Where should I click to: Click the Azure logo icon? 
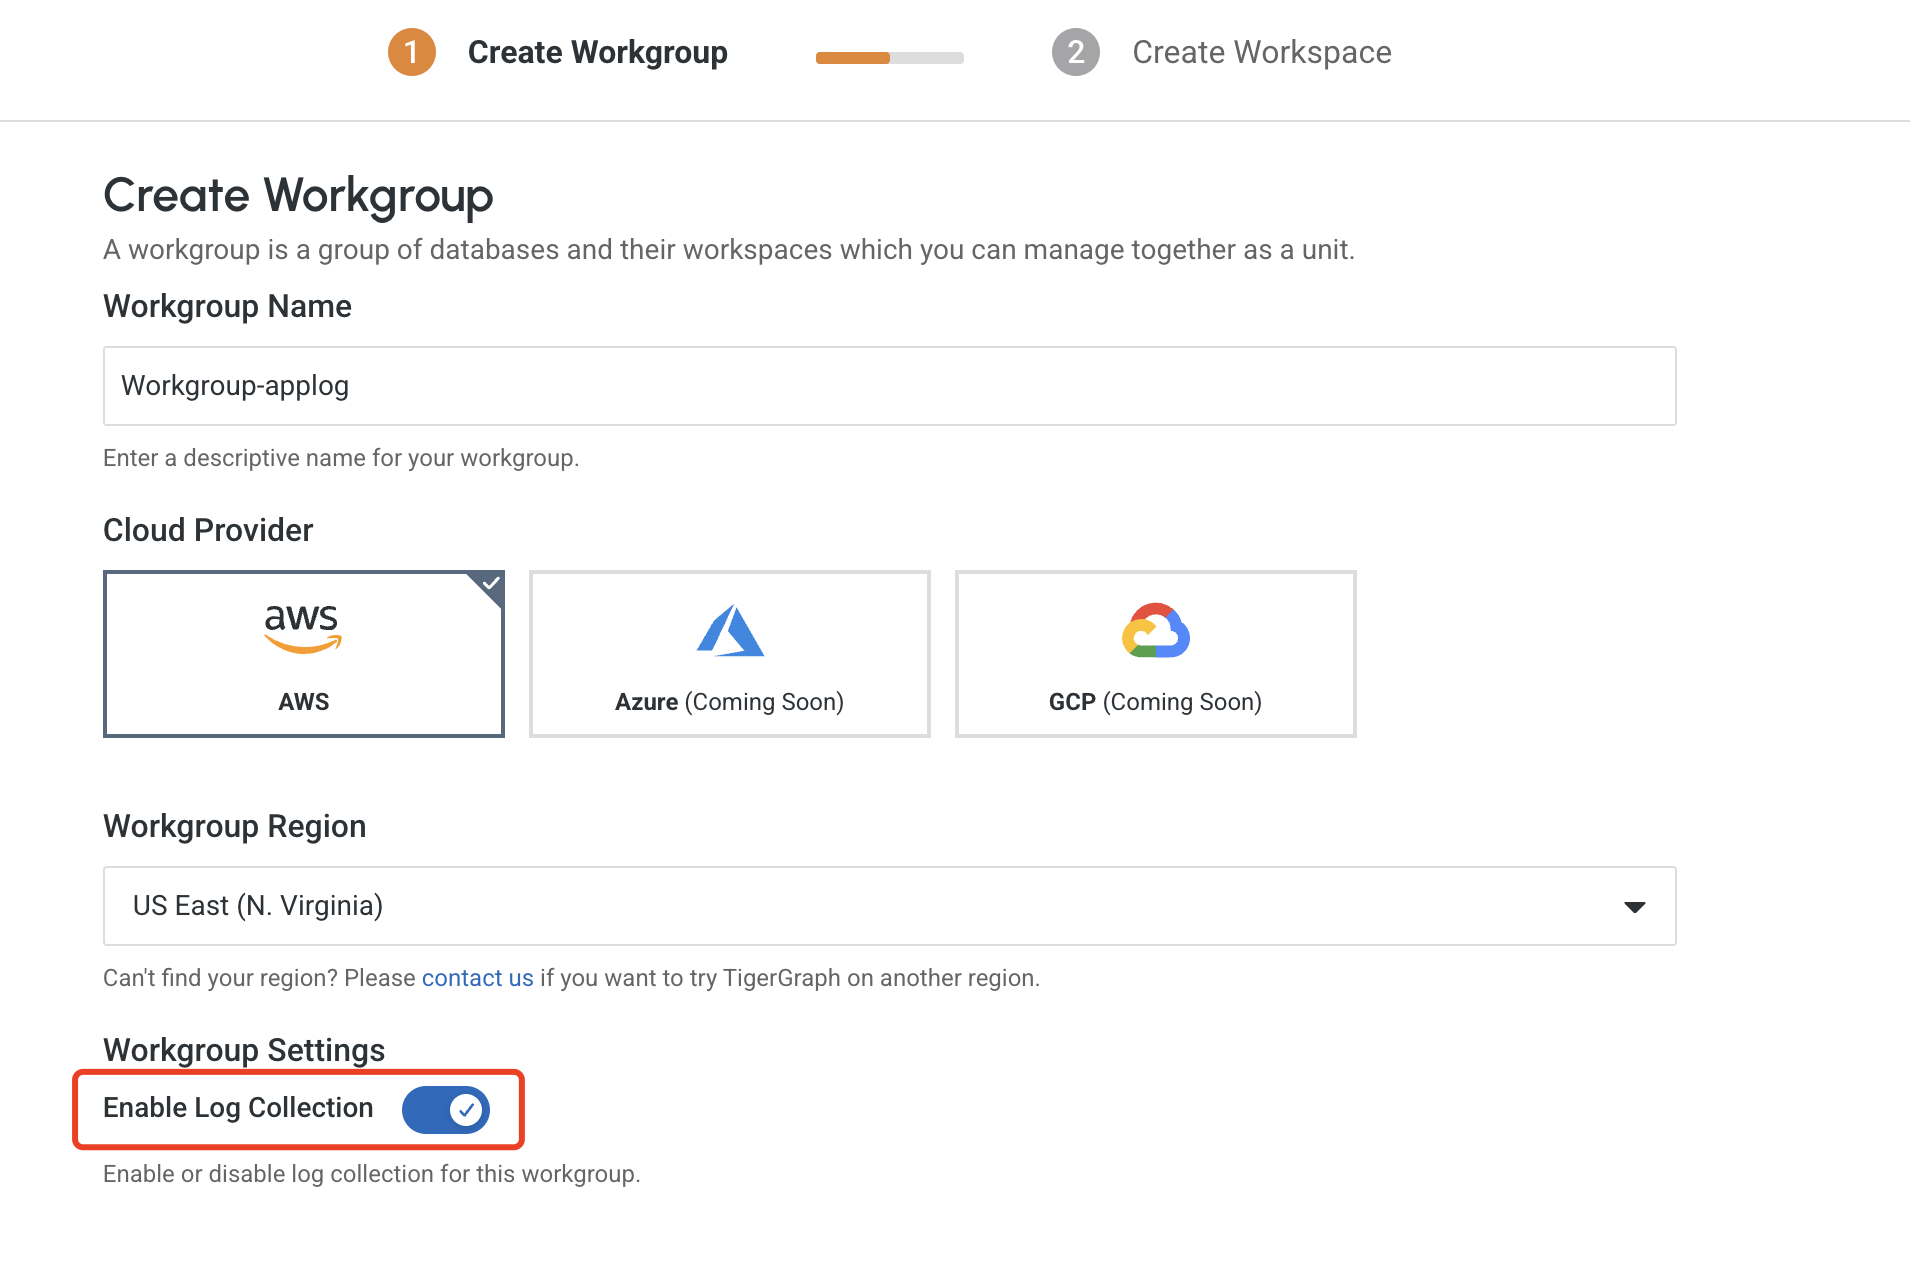pos(729,629)
